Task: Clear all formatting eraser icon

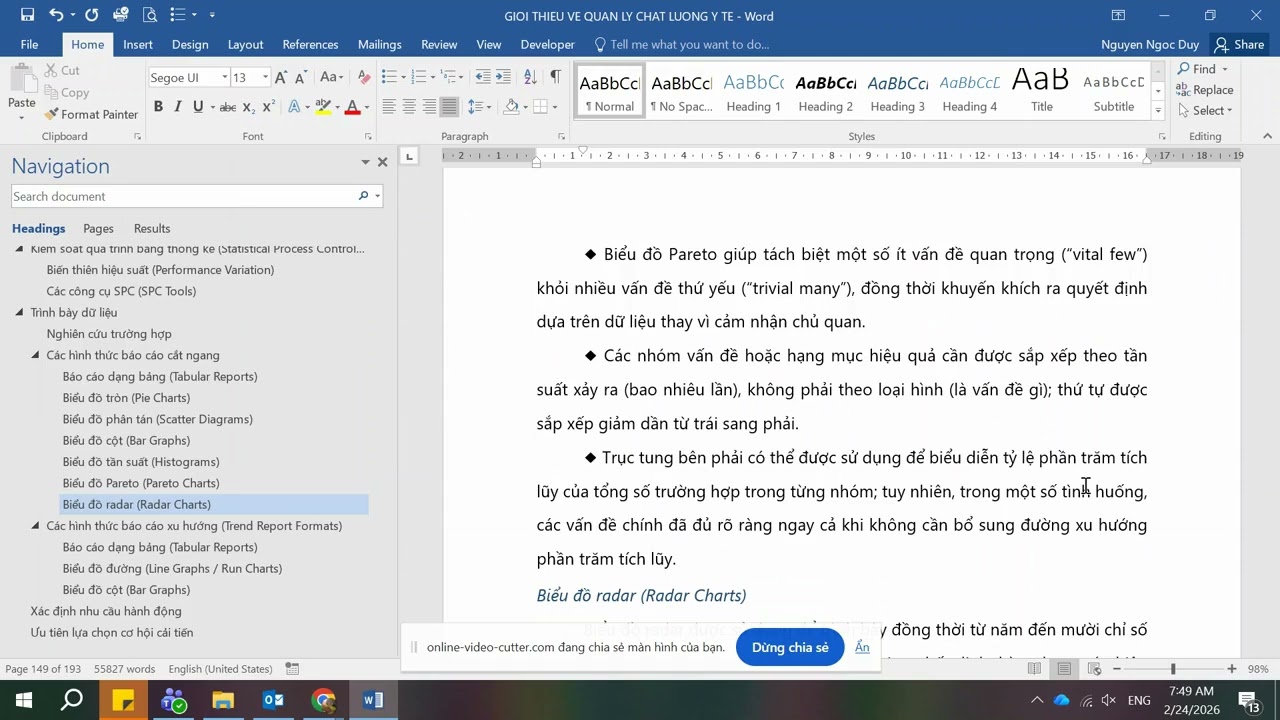Action: tap(364, 77)
